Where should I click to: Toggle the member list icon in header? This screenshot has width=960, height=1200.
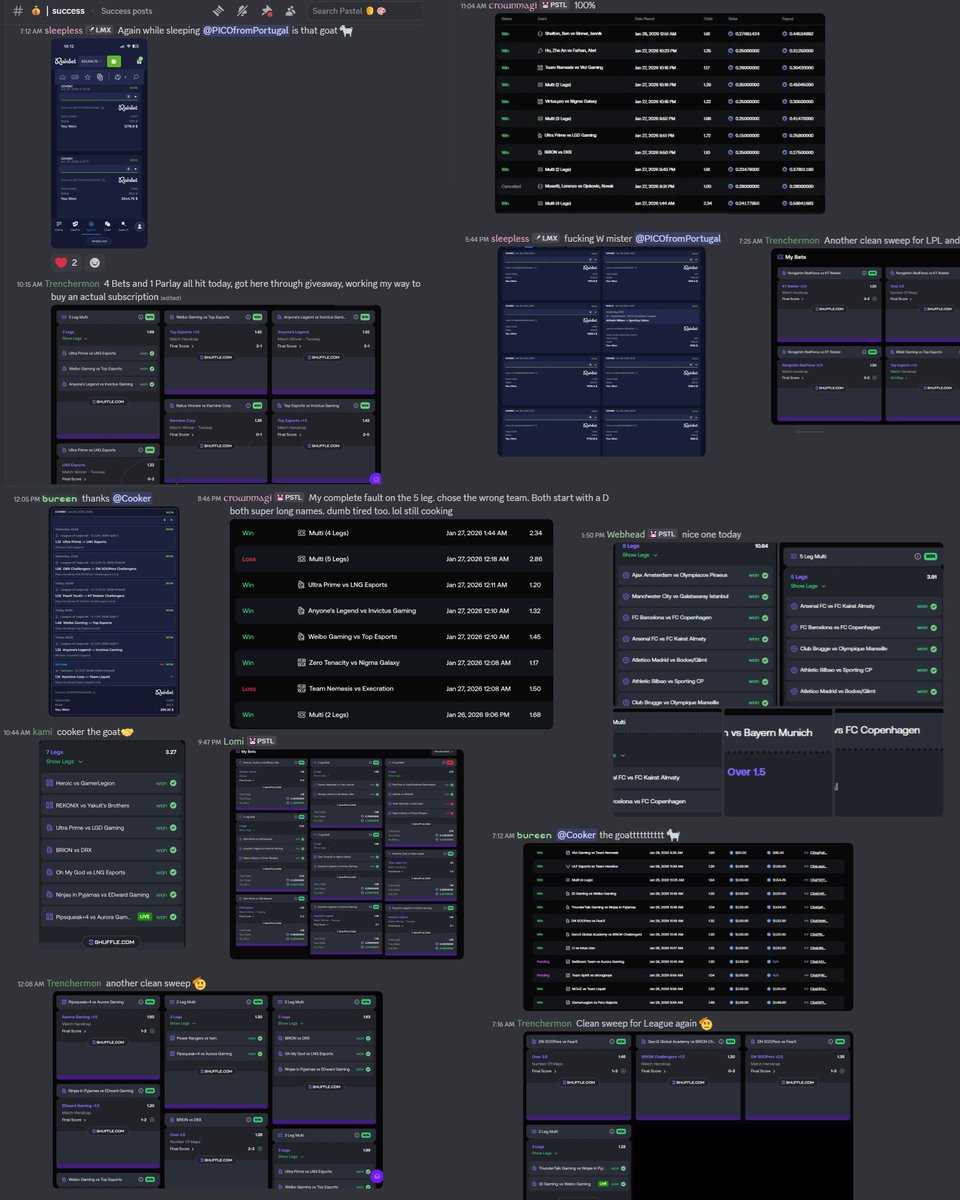pyautogui.click(x=290, y=10)
